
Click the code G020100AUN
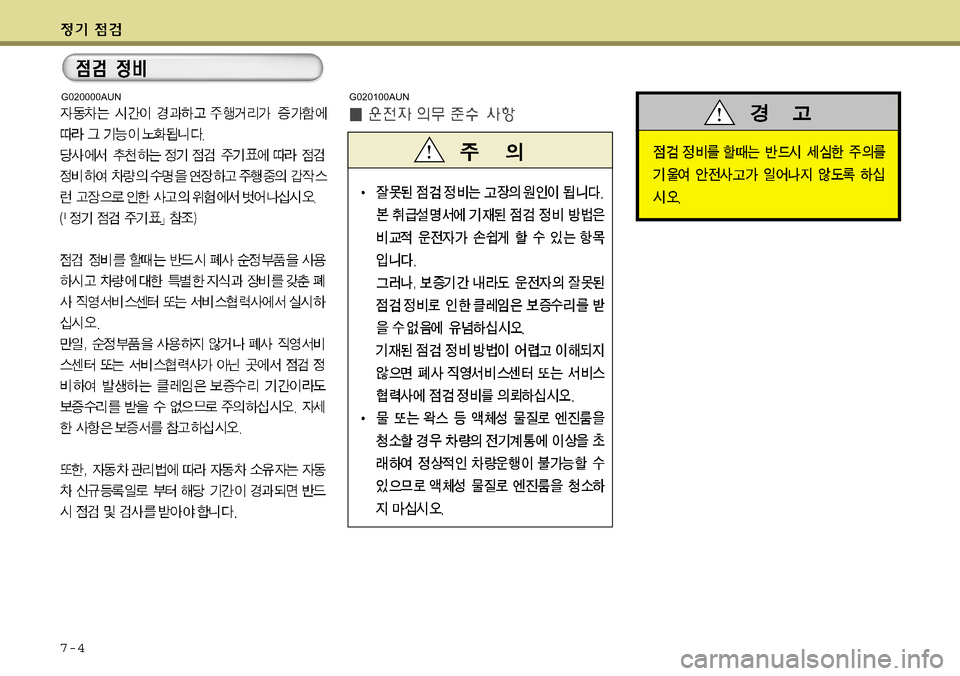[x=379, y=97]
